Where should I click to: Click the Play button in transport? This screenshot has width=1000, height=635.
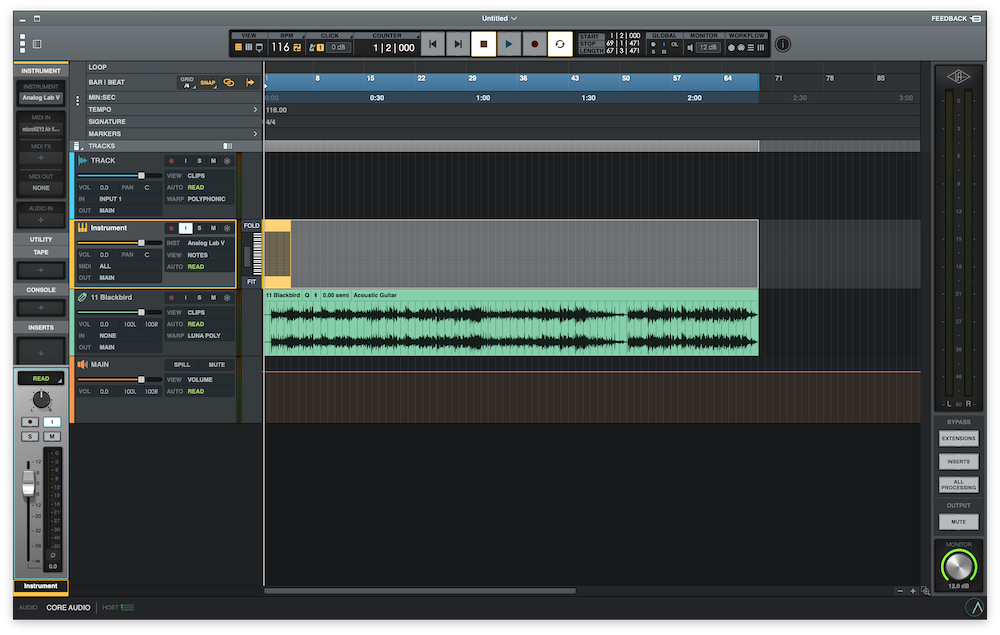point(509,44)
